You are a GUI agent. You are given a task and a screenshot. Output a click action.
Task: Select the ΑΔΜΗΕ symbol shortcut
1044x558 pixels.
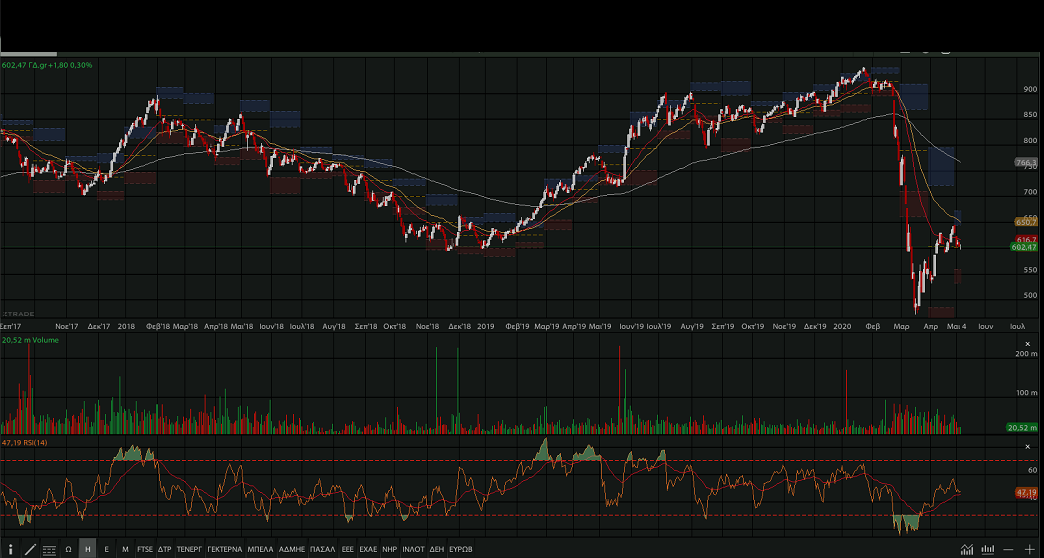click(291, 549)
